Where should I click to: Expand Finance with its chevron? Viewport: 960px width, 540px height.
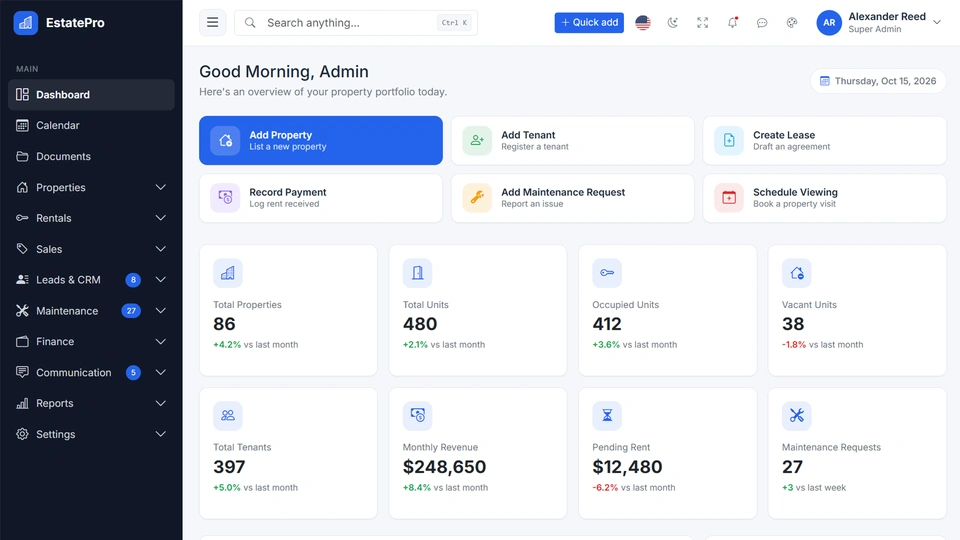(x=160, y=342)
